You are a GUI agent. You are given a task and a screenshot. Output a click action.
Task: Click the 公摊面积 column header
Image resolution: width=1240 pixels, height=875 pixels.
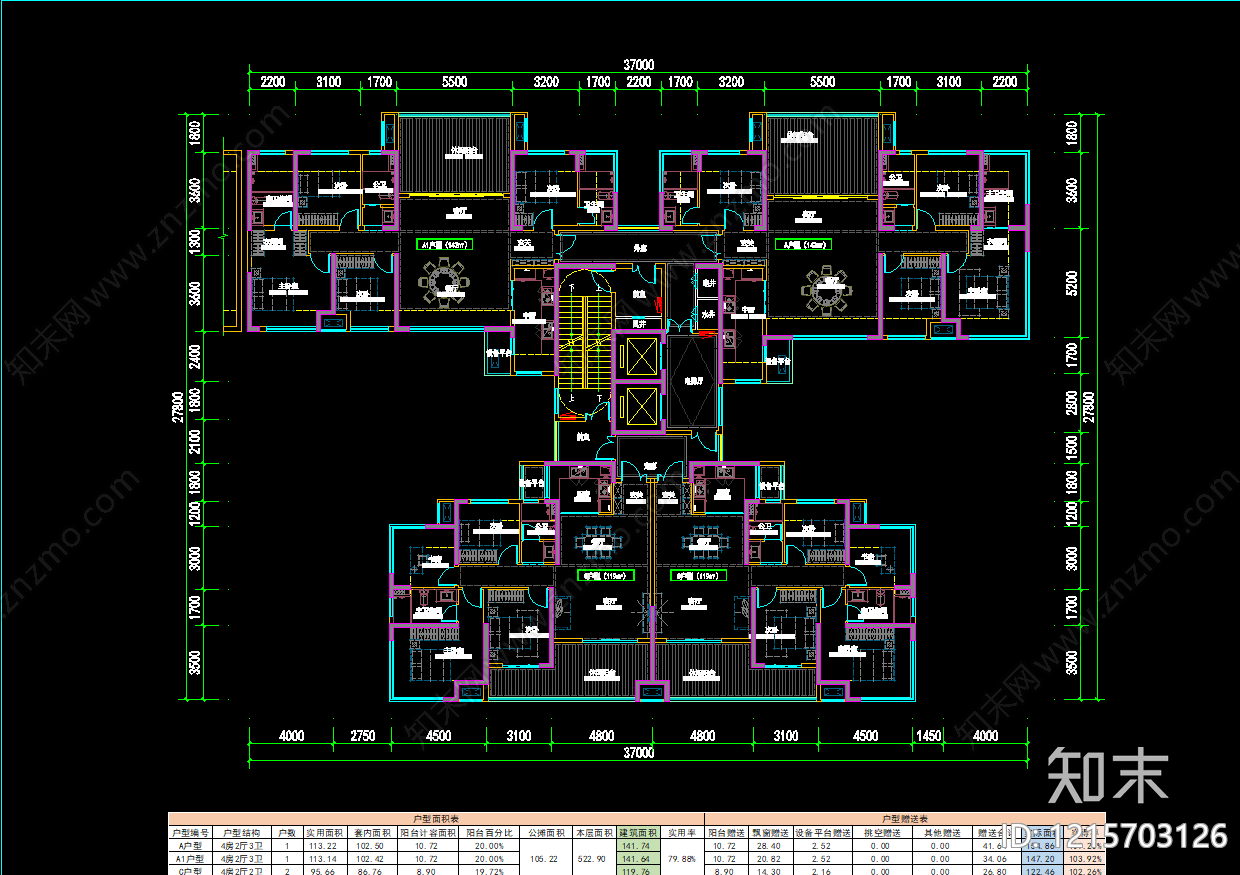545,832
